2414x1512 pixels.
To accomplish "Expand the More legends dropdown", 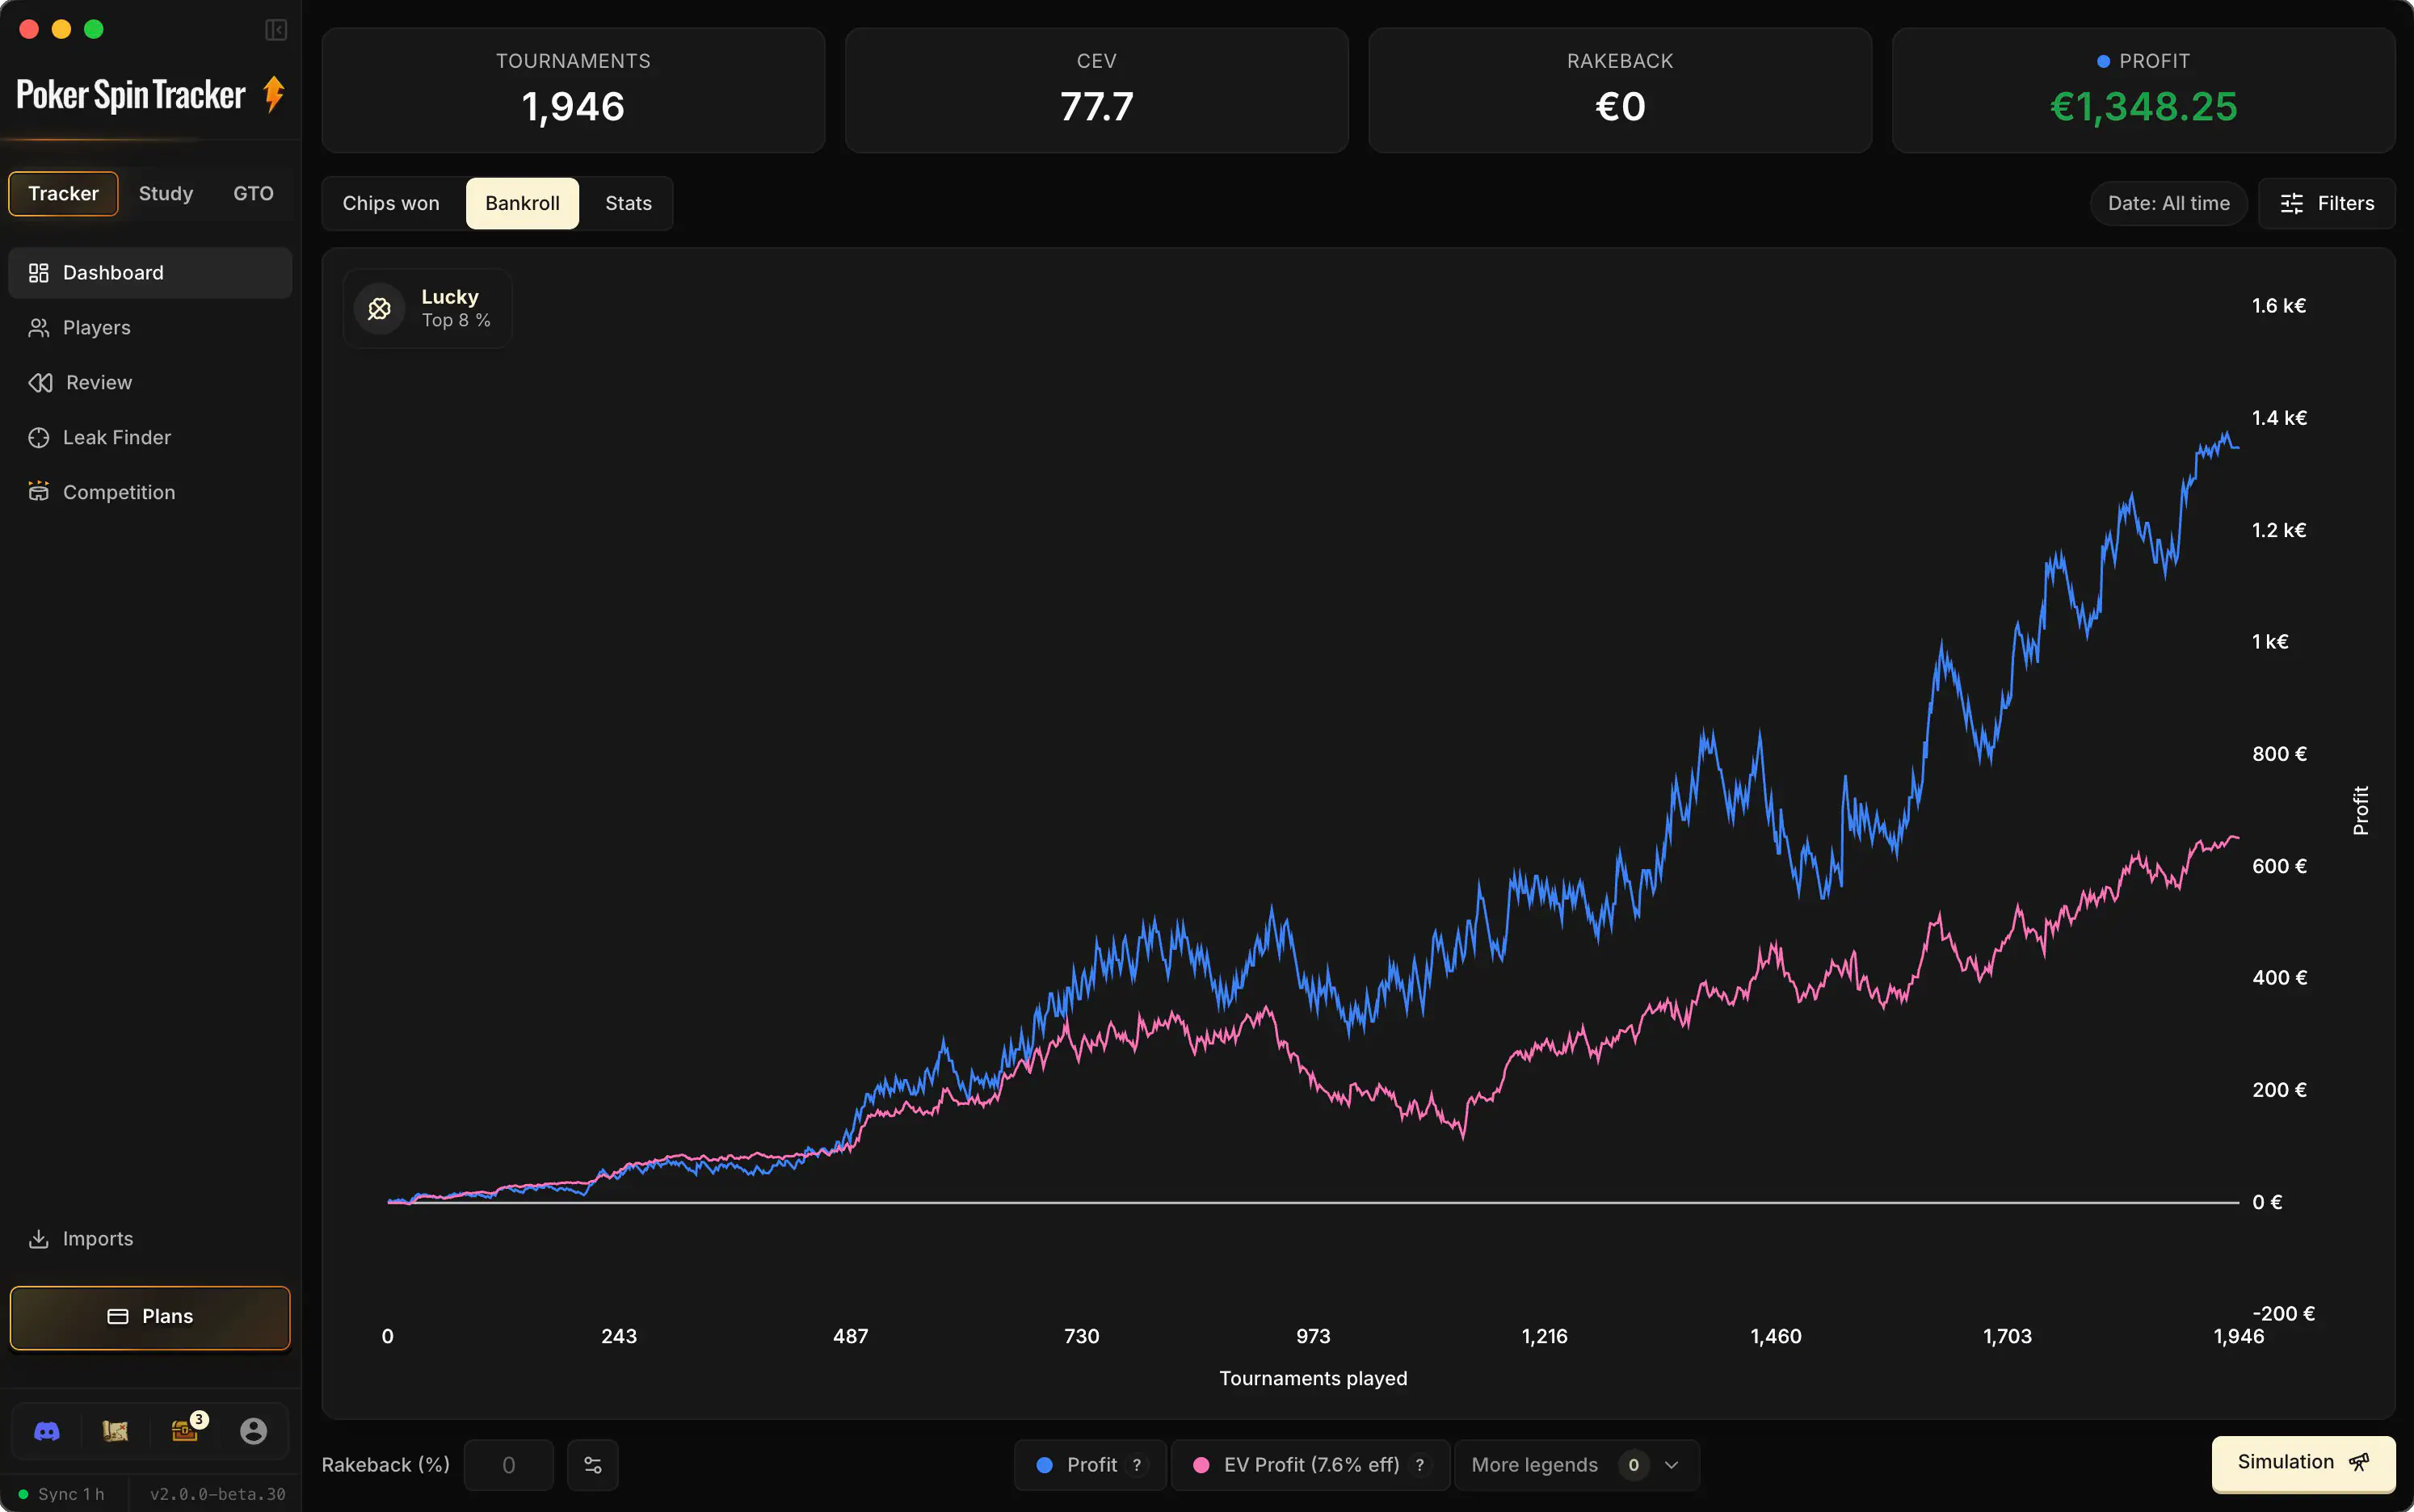I will [1576, 1465].
